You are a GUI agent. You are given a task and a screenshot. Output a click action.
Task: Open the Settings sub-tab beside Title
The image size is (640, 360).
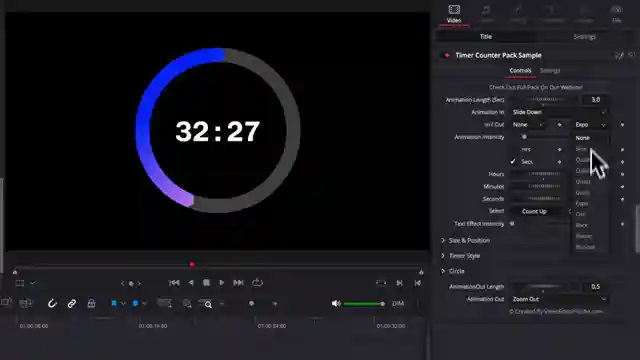pos(584,37)
